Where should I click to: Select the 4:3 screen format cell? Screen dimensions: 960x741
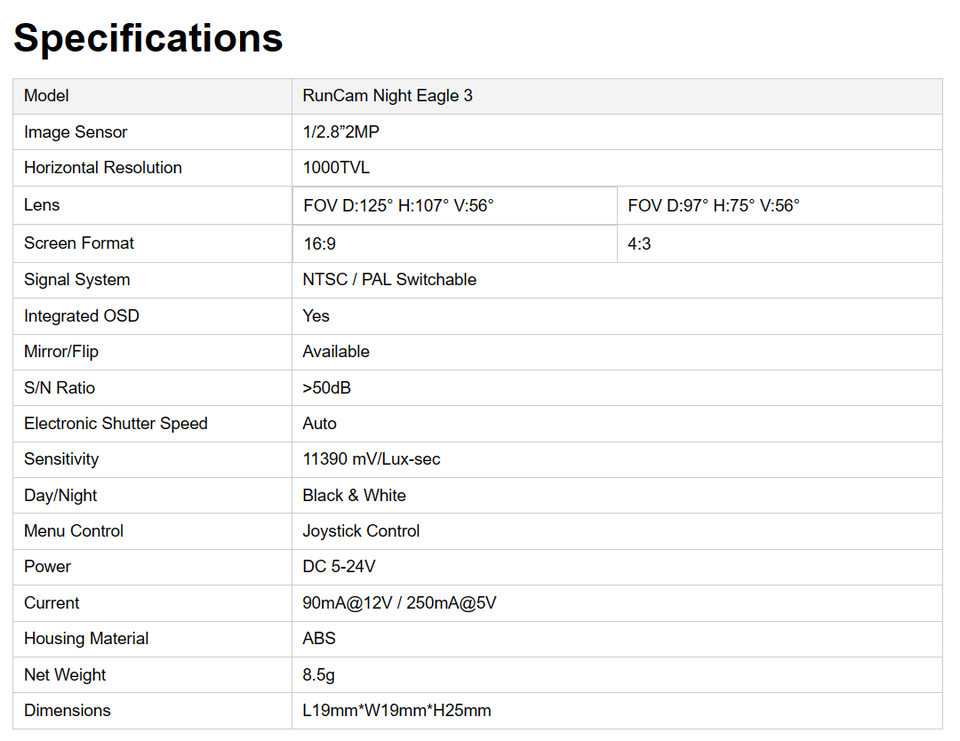tap(639, 244)
